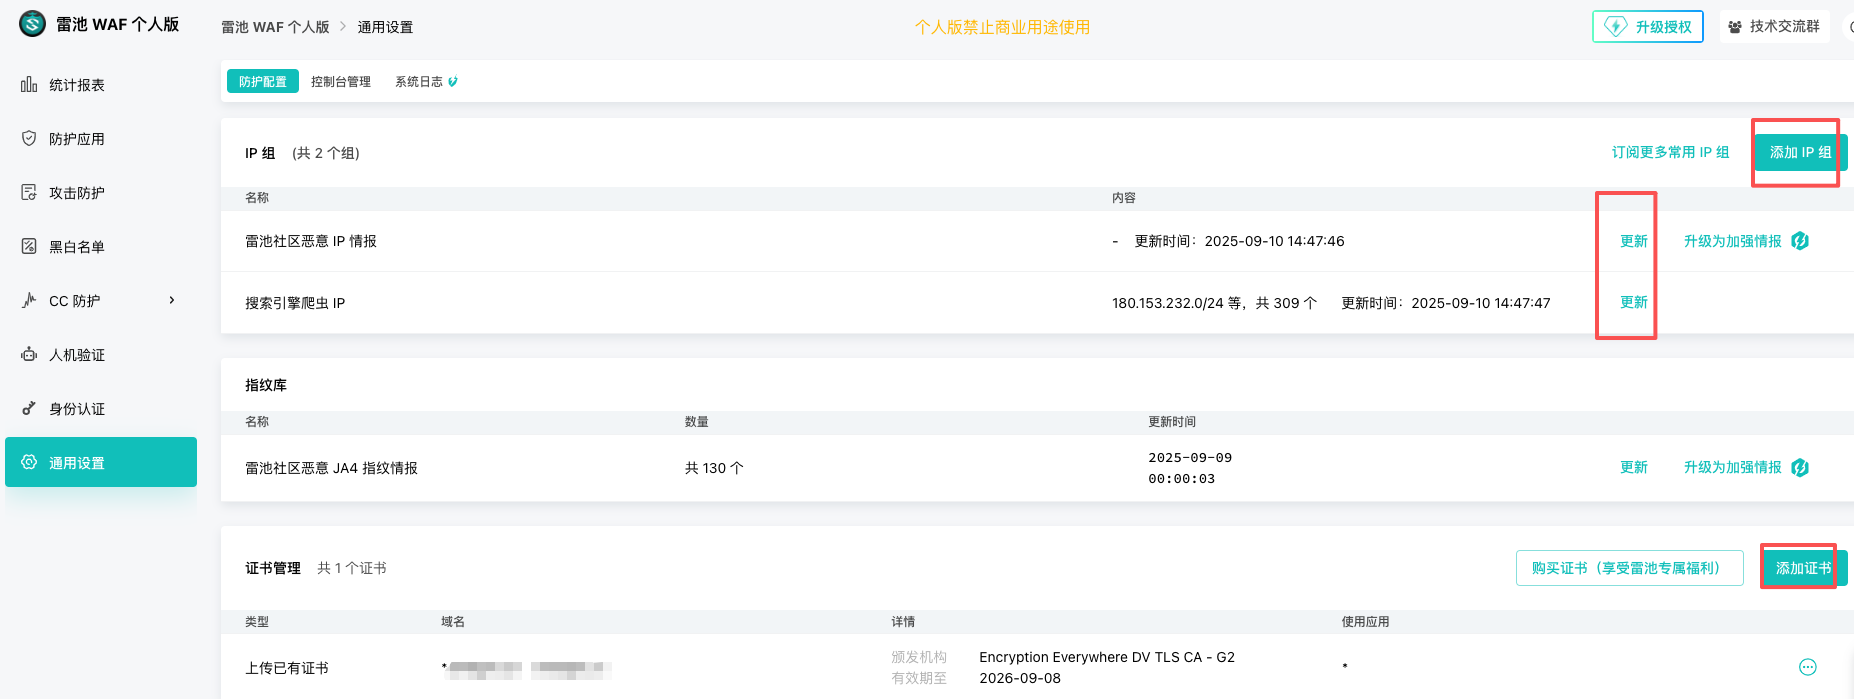Open 身份认证 via its key icon
Screen dimensions: 1854x699
click(29, 409)
